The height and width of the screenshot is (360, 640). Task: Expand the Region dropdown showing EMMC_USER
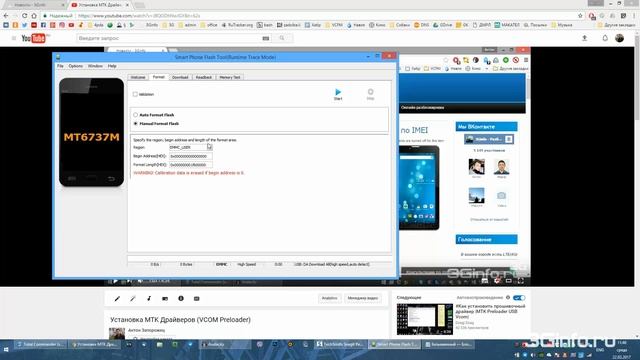coord(191,147)
